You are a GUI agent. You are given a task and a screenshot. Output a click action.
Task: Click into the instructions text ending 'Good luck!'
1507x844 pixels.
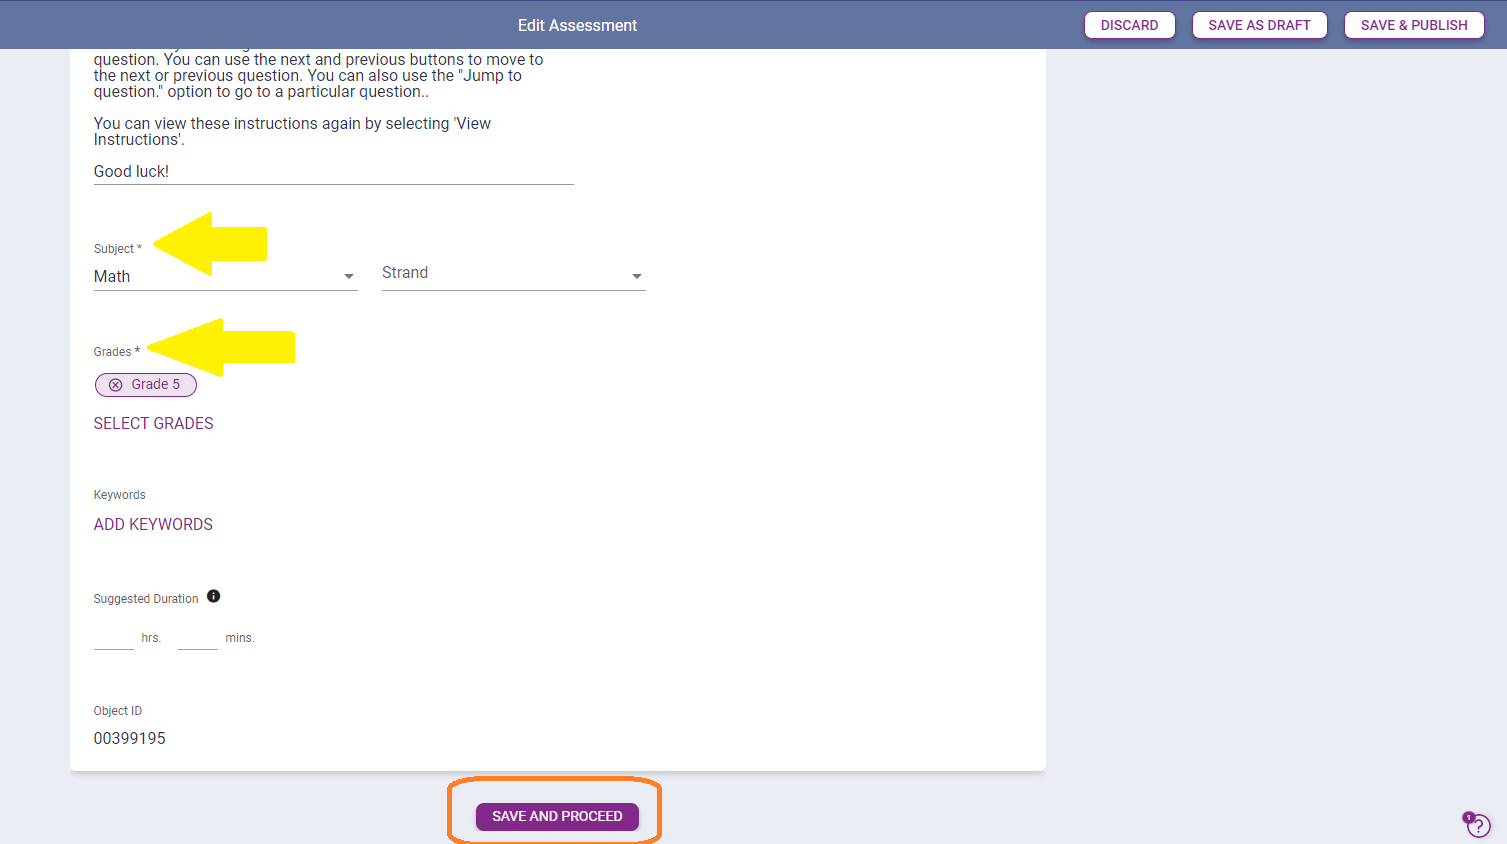coord(132,171)
